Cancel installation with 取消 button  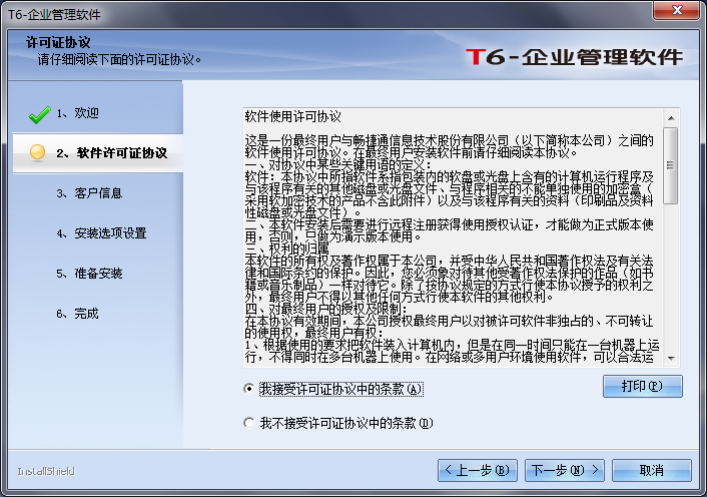pos(652,470)
